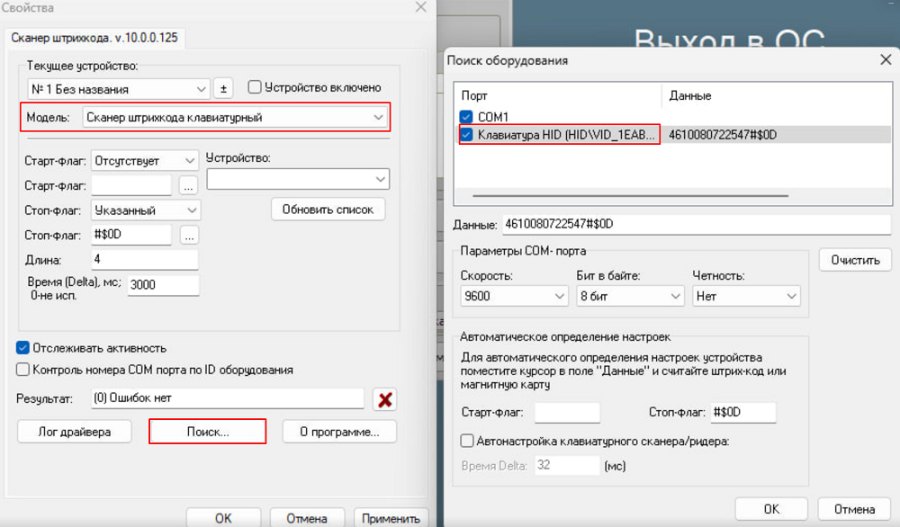Click the Результат field

[227, 398]
